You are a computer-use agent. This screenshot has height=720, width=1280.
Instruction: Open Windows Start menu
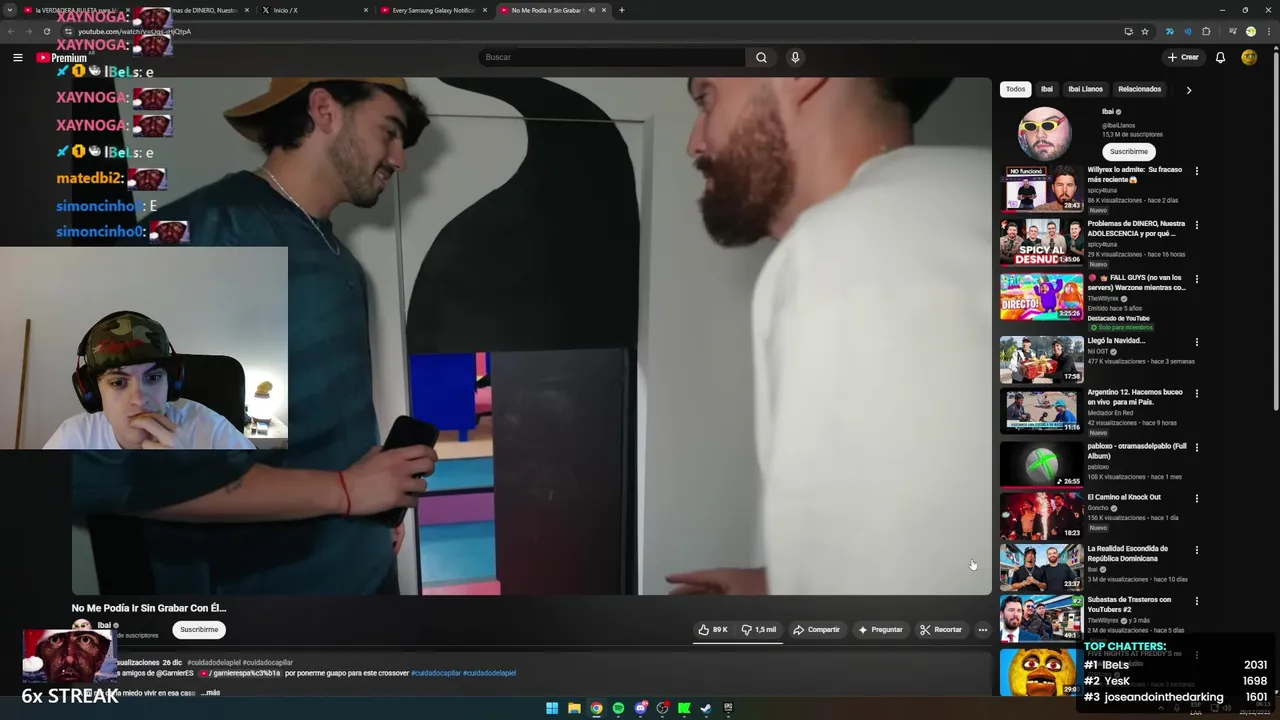552,708
